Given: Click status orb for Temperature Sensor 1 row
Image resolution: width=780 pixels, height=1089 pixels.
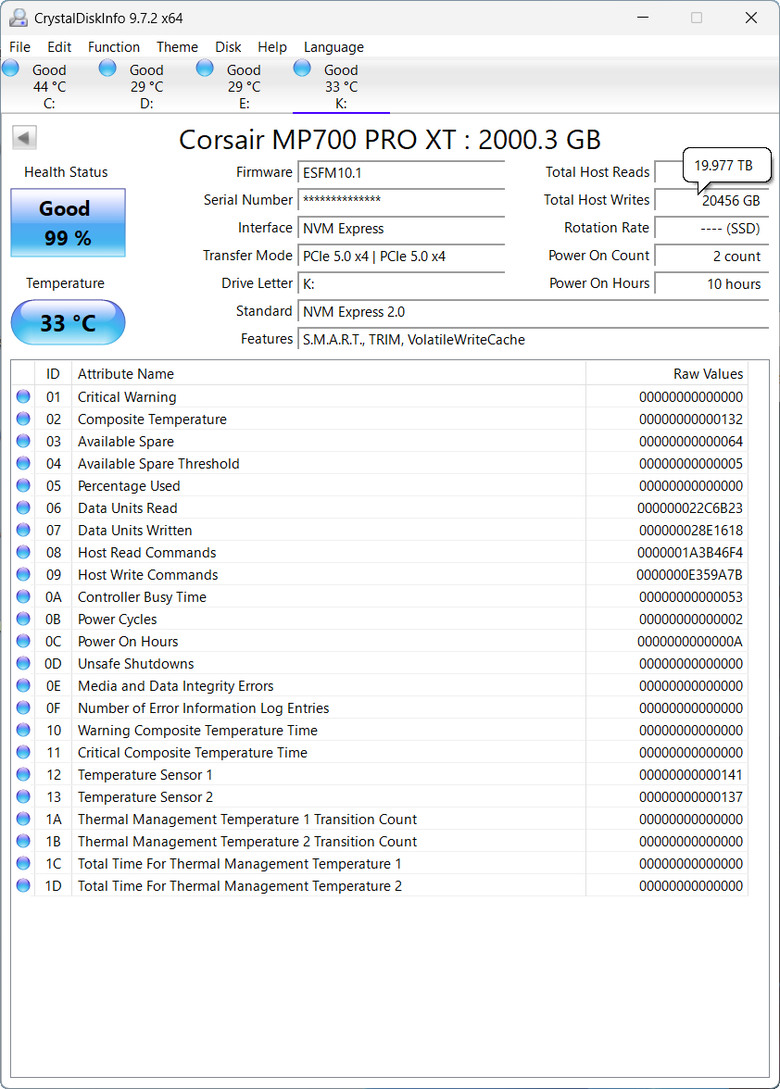Looking at the screenshot, I should [24, 774].
